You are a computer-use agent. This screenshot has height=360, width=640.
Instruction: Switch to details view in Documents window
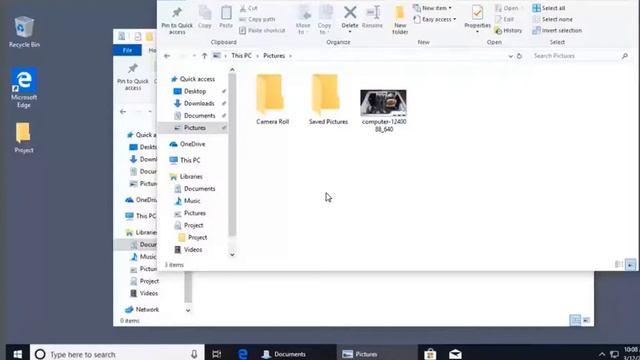point(575,320)
